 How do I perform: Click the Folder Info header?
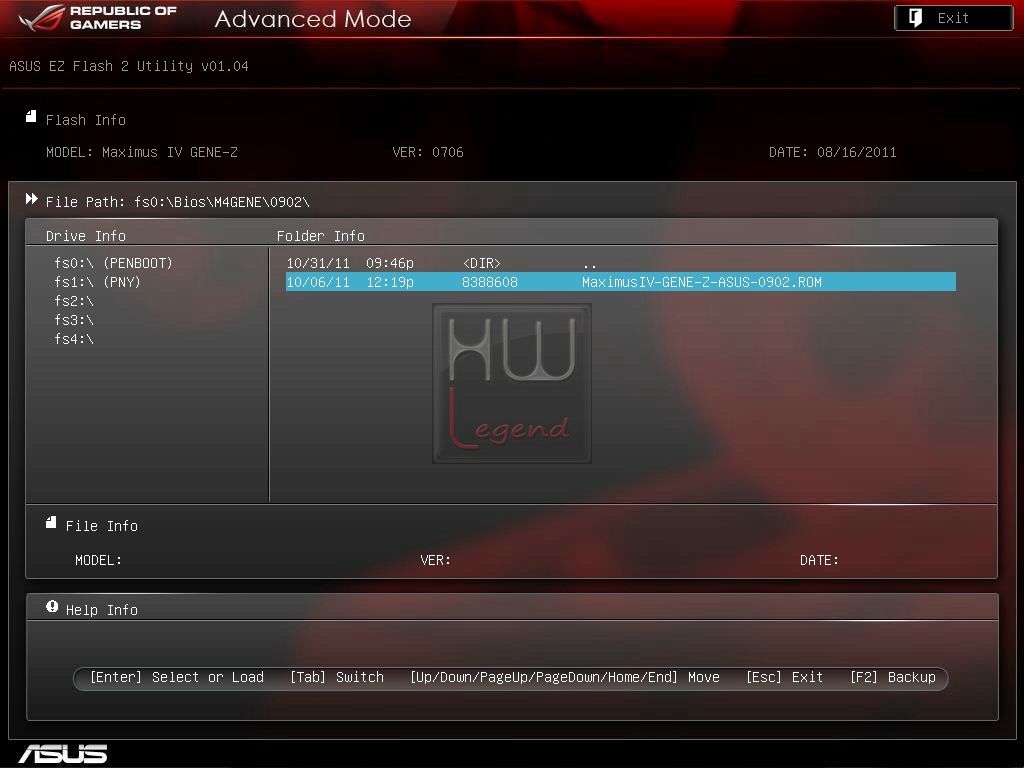(321, 236)
